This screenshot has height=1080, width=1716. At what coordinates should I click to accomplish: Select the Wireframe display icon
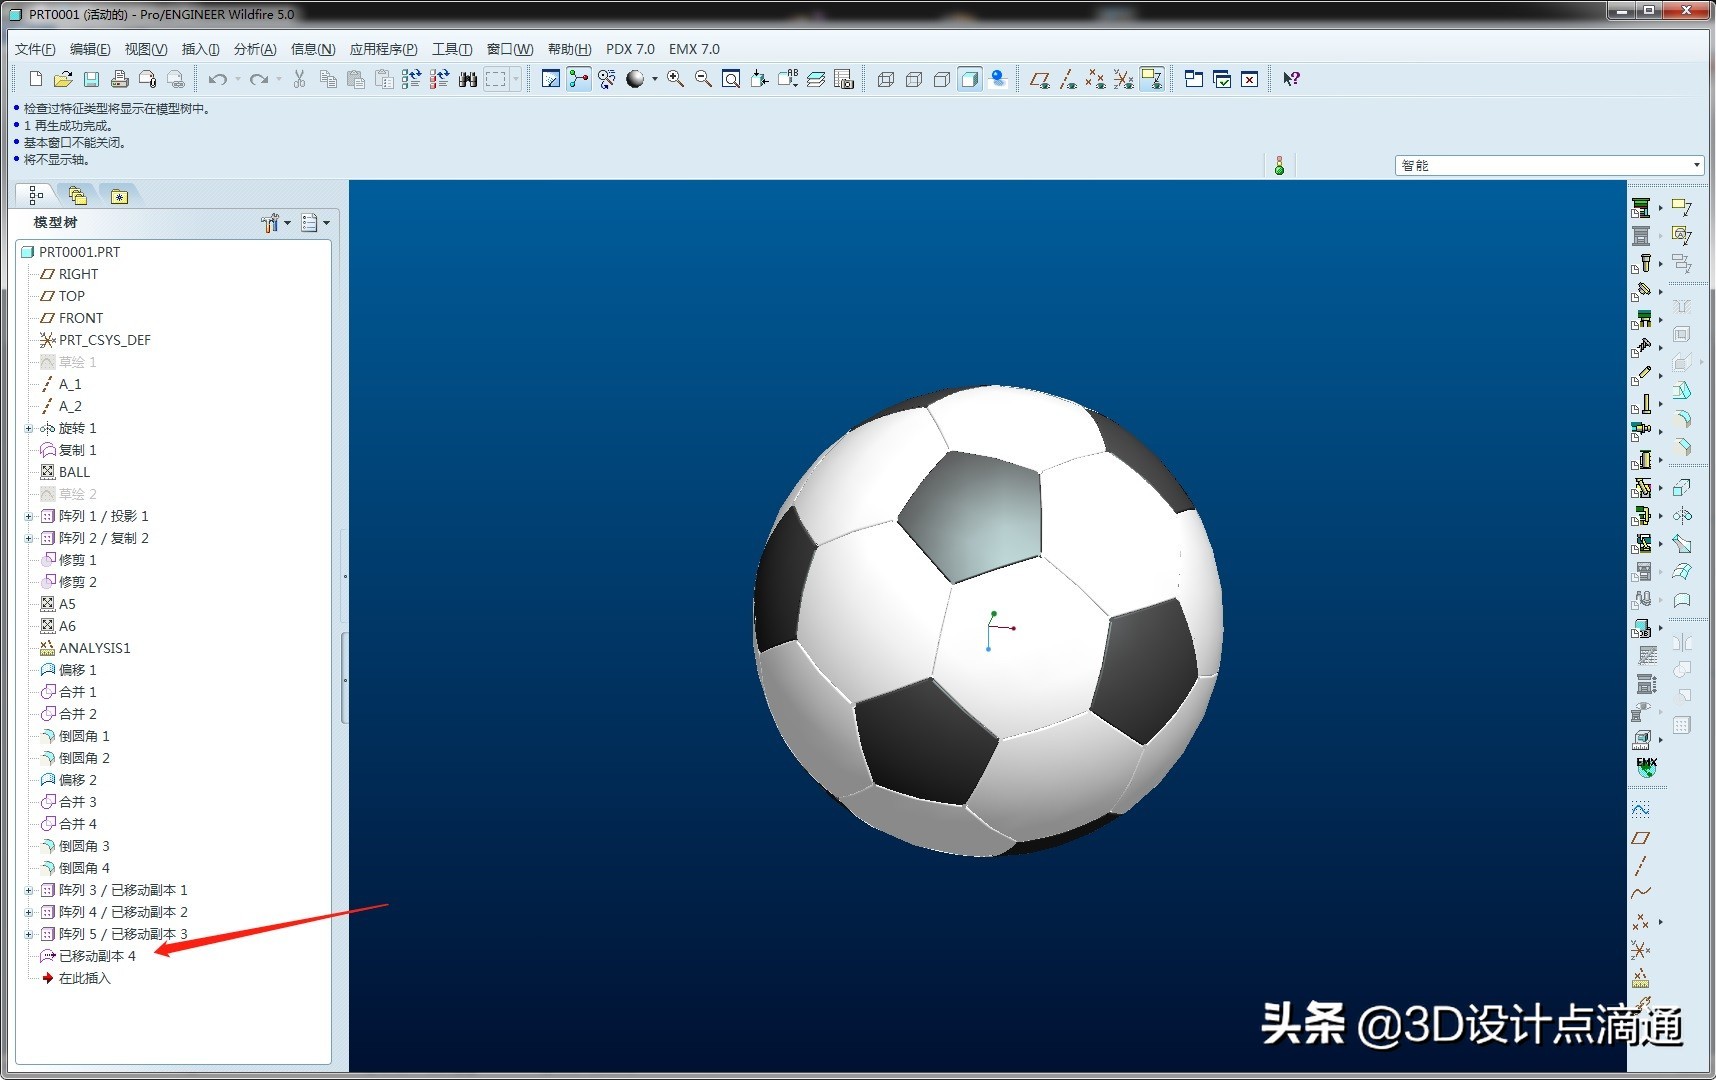click(886, 79)
